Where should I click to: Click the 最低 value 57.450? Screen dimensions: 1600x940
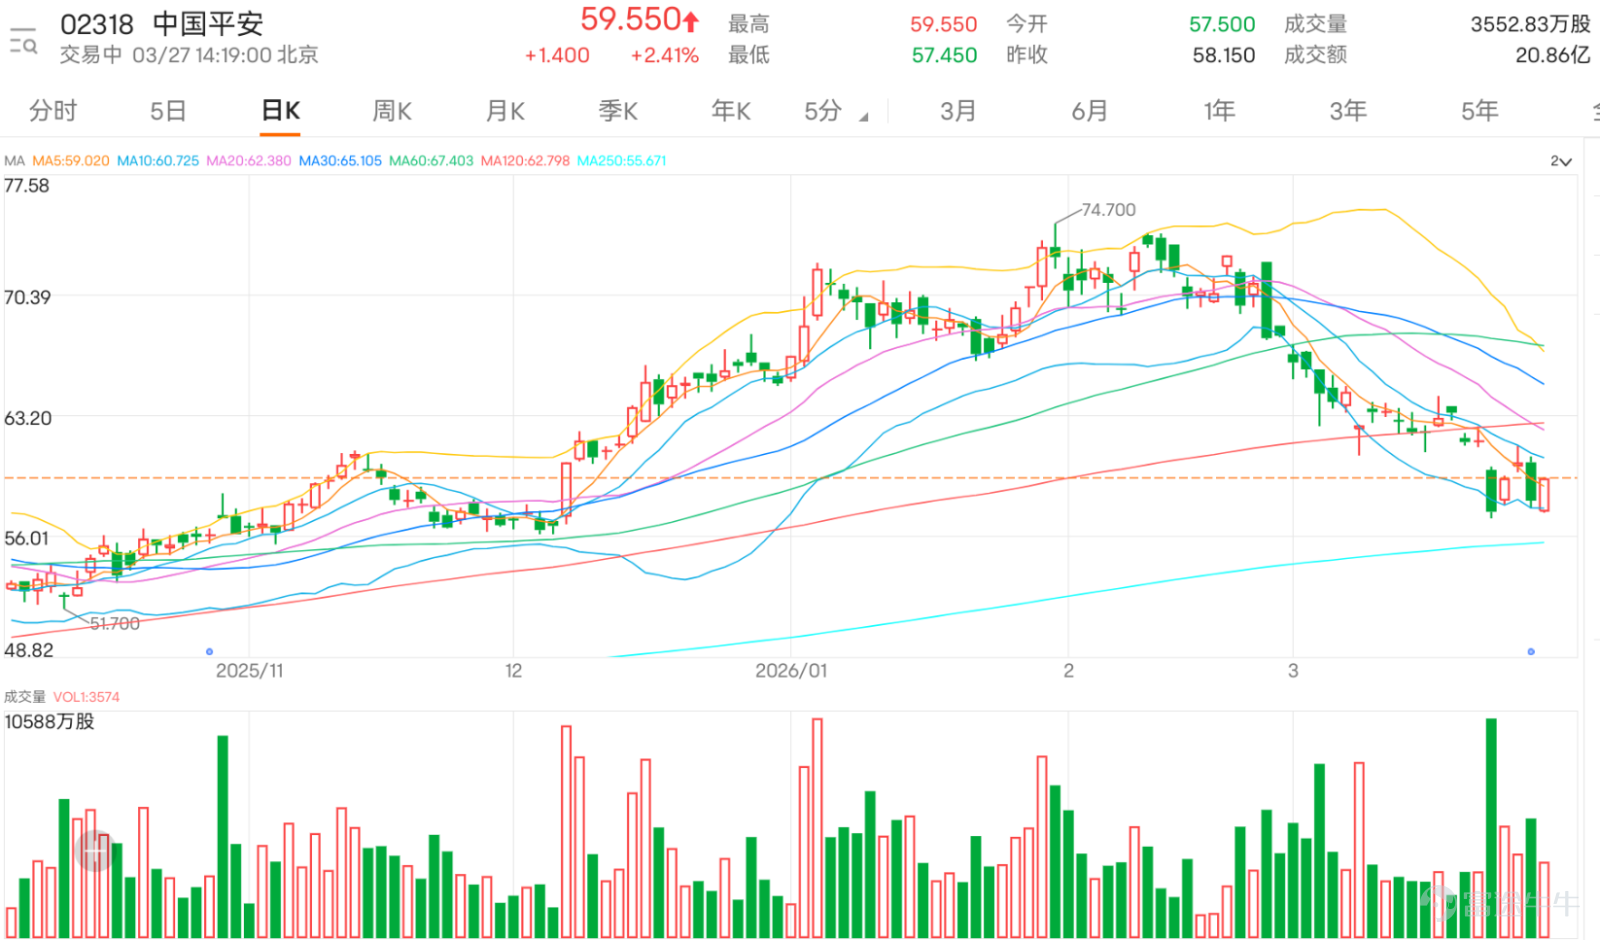944,55
